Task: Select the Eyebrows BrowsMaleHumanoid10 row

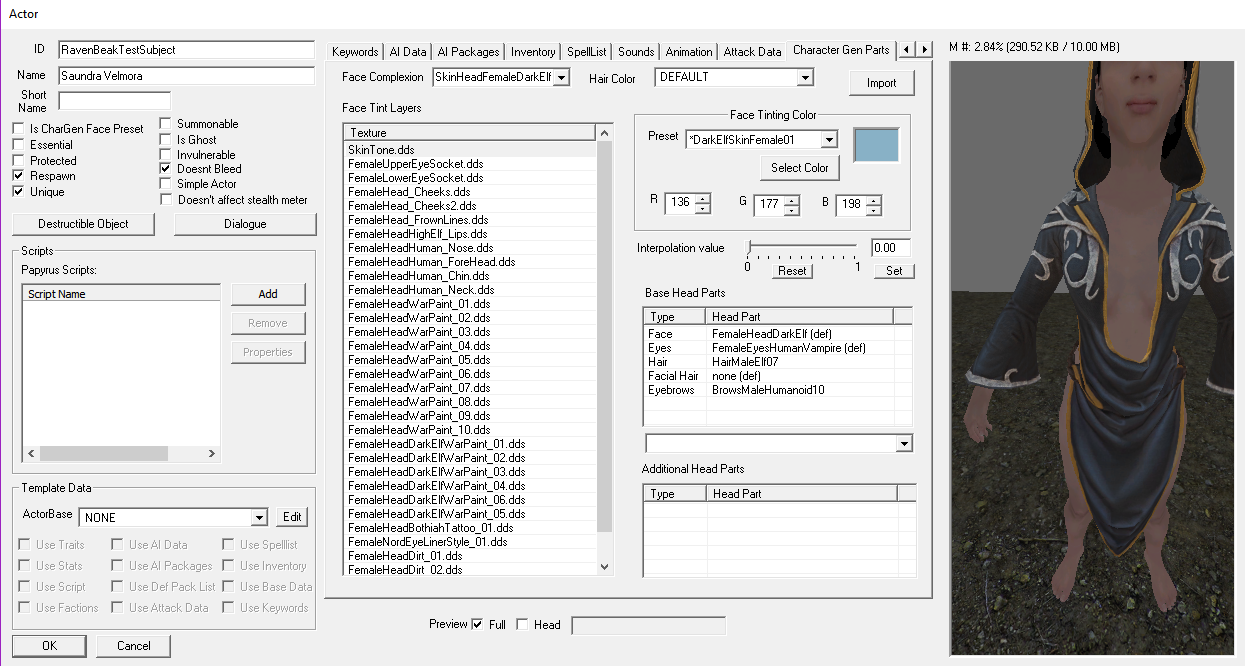Action: point(777,390)
